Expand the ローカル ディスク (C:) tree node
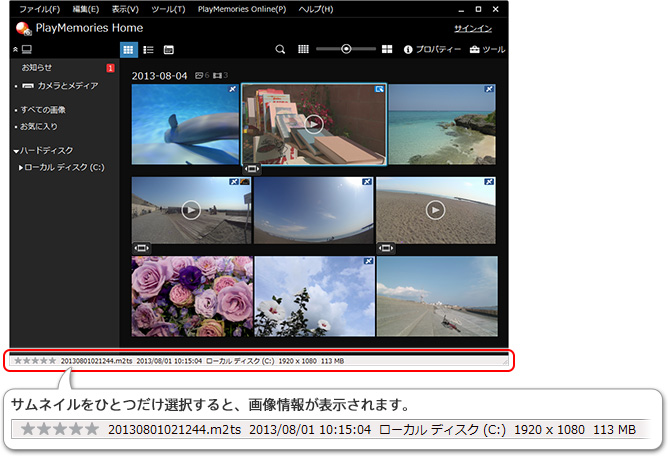 point(21,167)
